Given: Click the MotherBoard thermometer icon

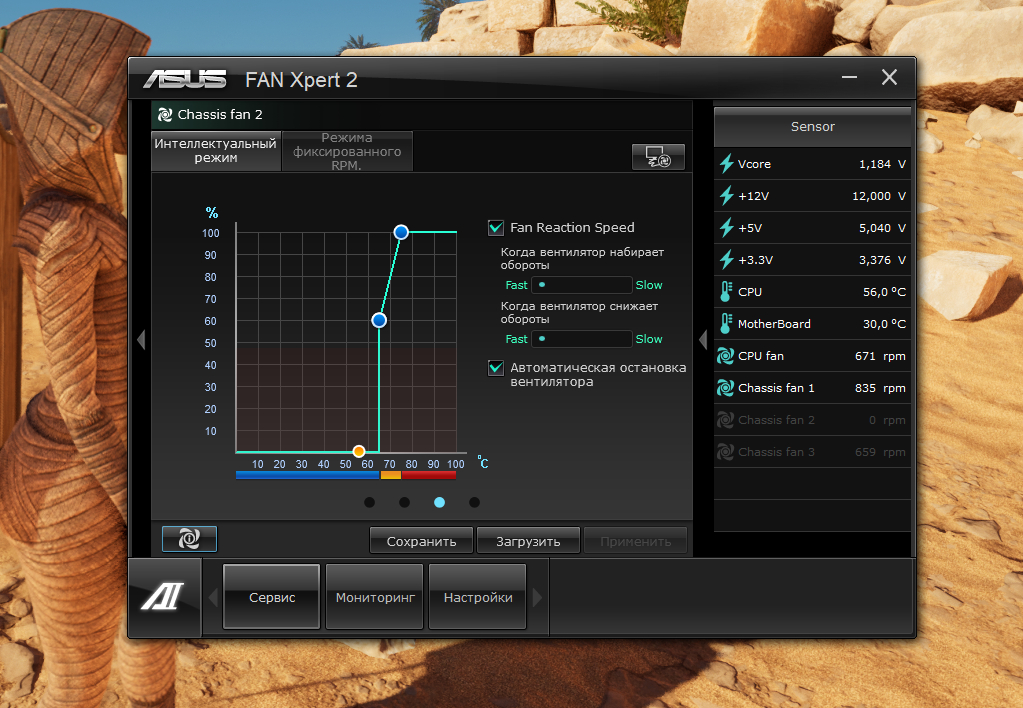Looking at the screenshot, I should [725, 324].
